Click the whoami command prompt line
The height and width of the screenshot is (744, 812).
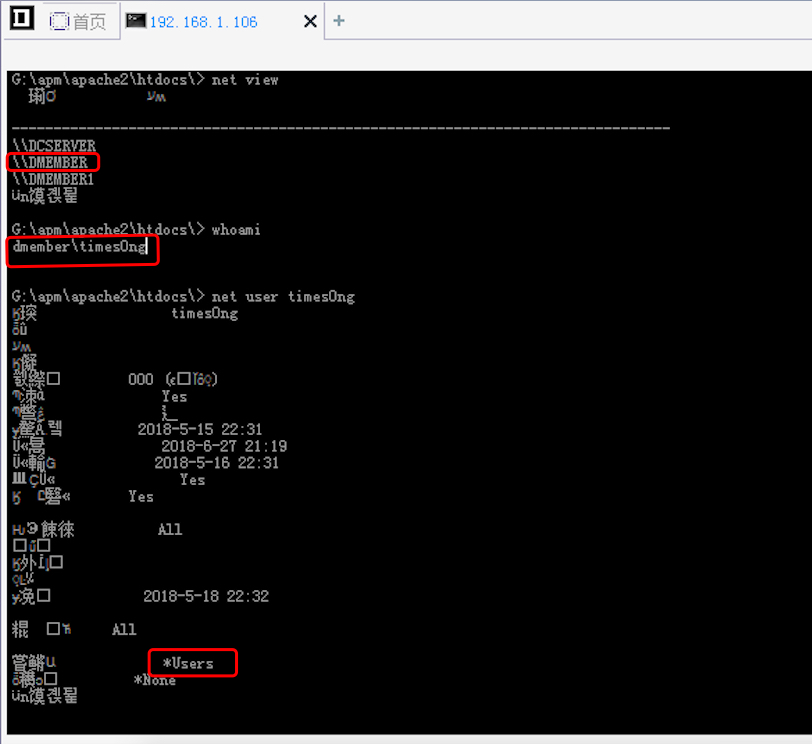pos(136,229)
